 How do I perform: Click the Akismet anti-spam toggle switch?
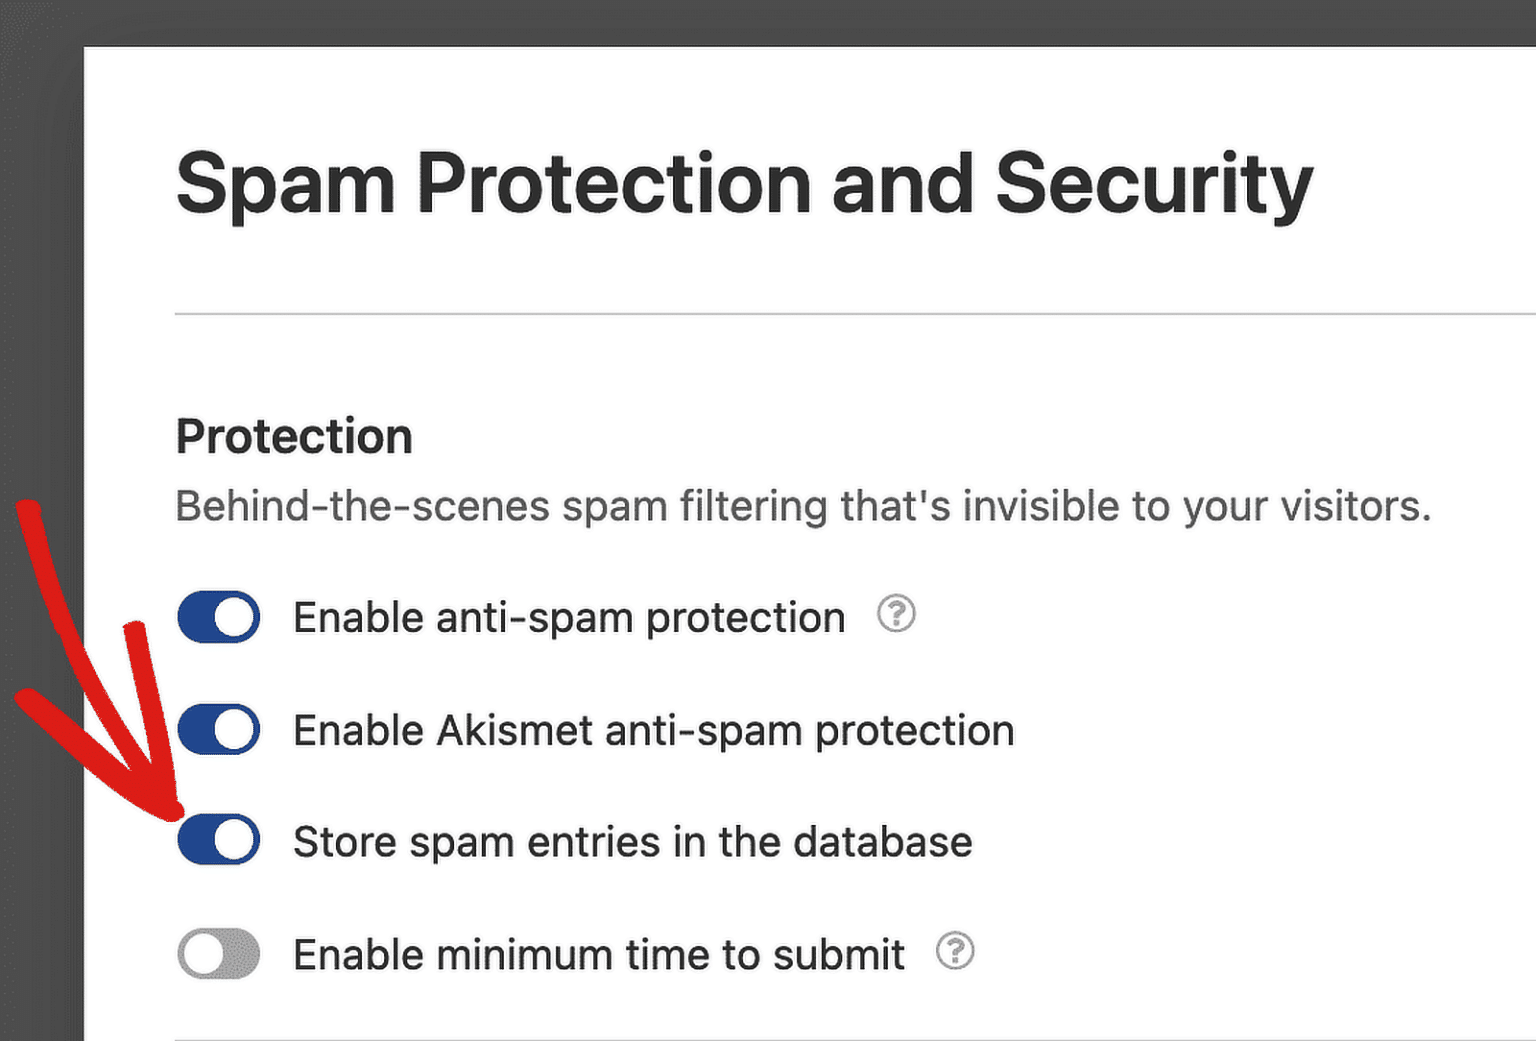(218, 729)
